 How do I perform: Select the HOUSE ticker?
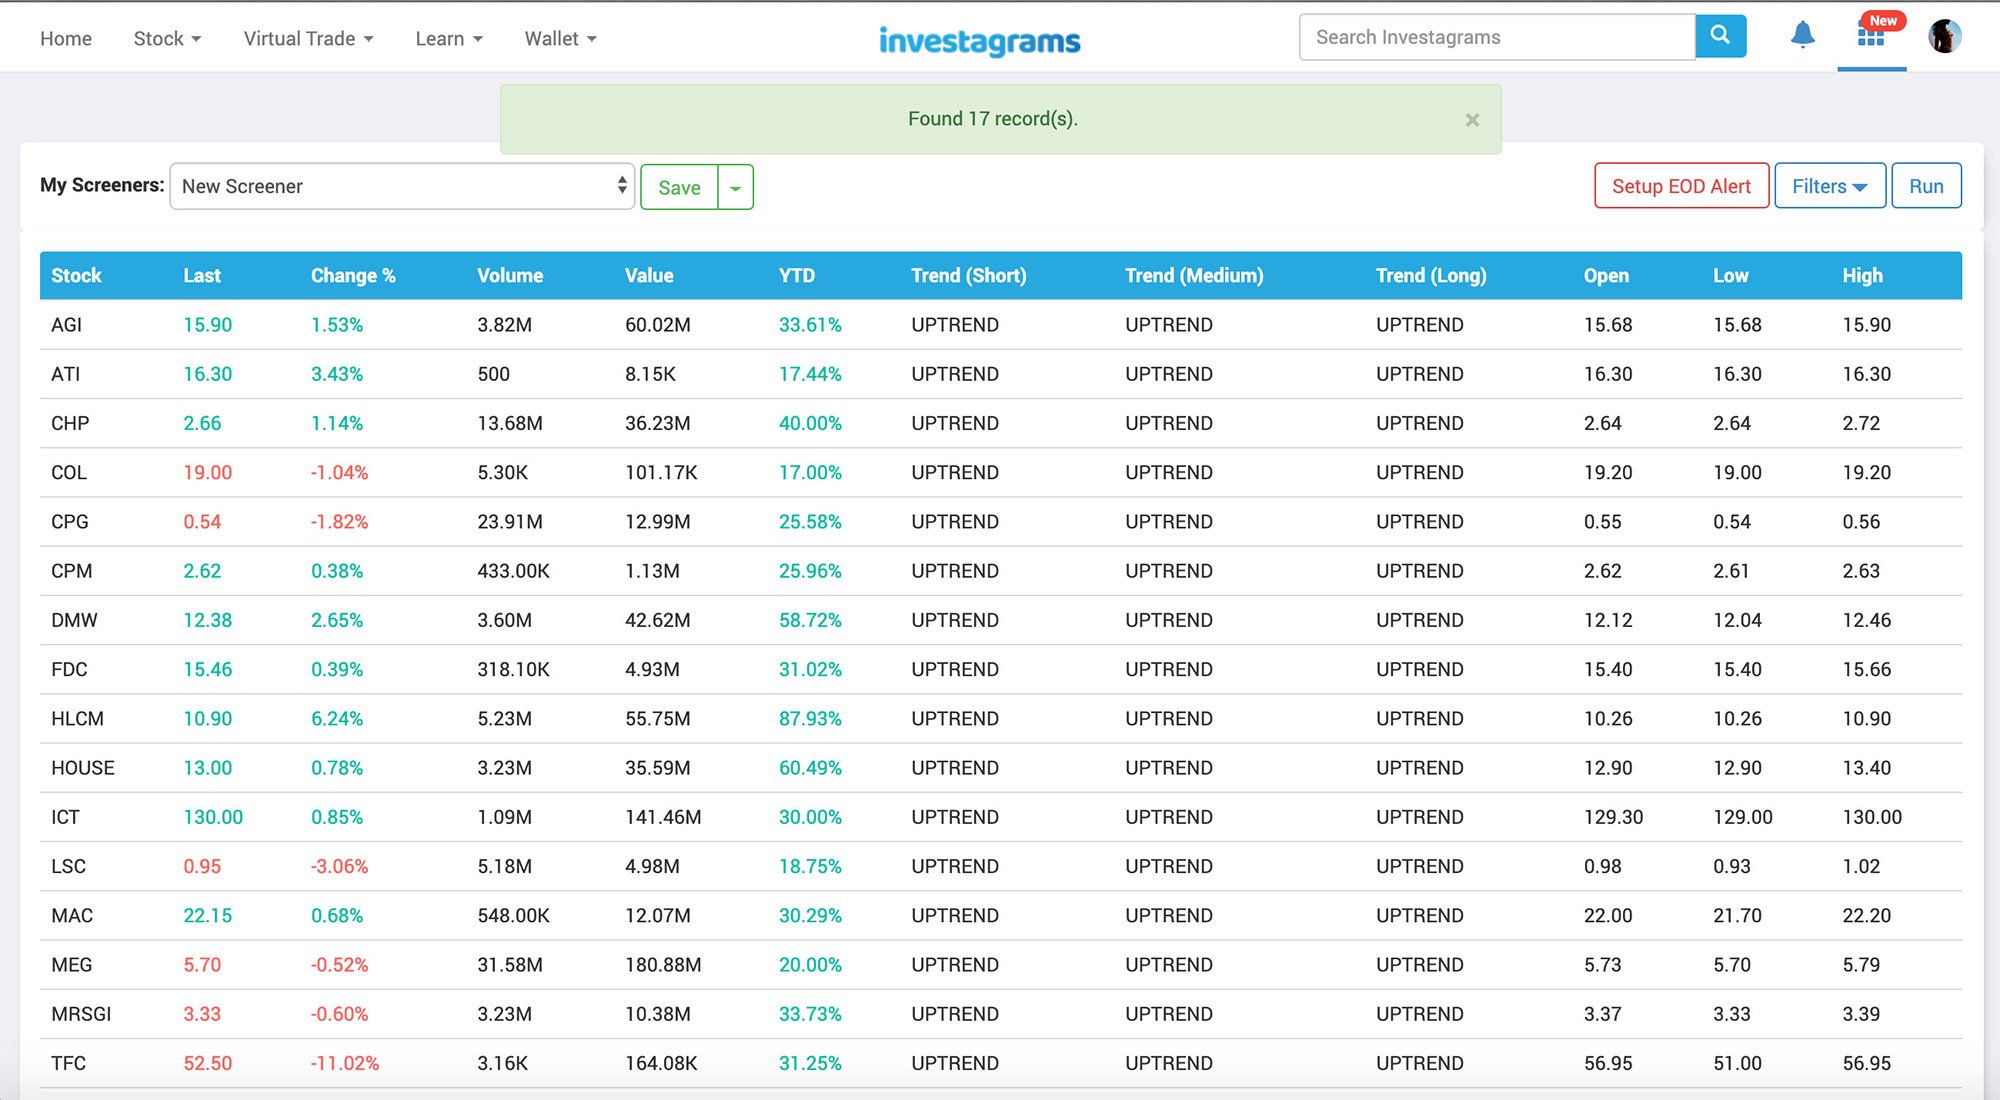(82, 768)
